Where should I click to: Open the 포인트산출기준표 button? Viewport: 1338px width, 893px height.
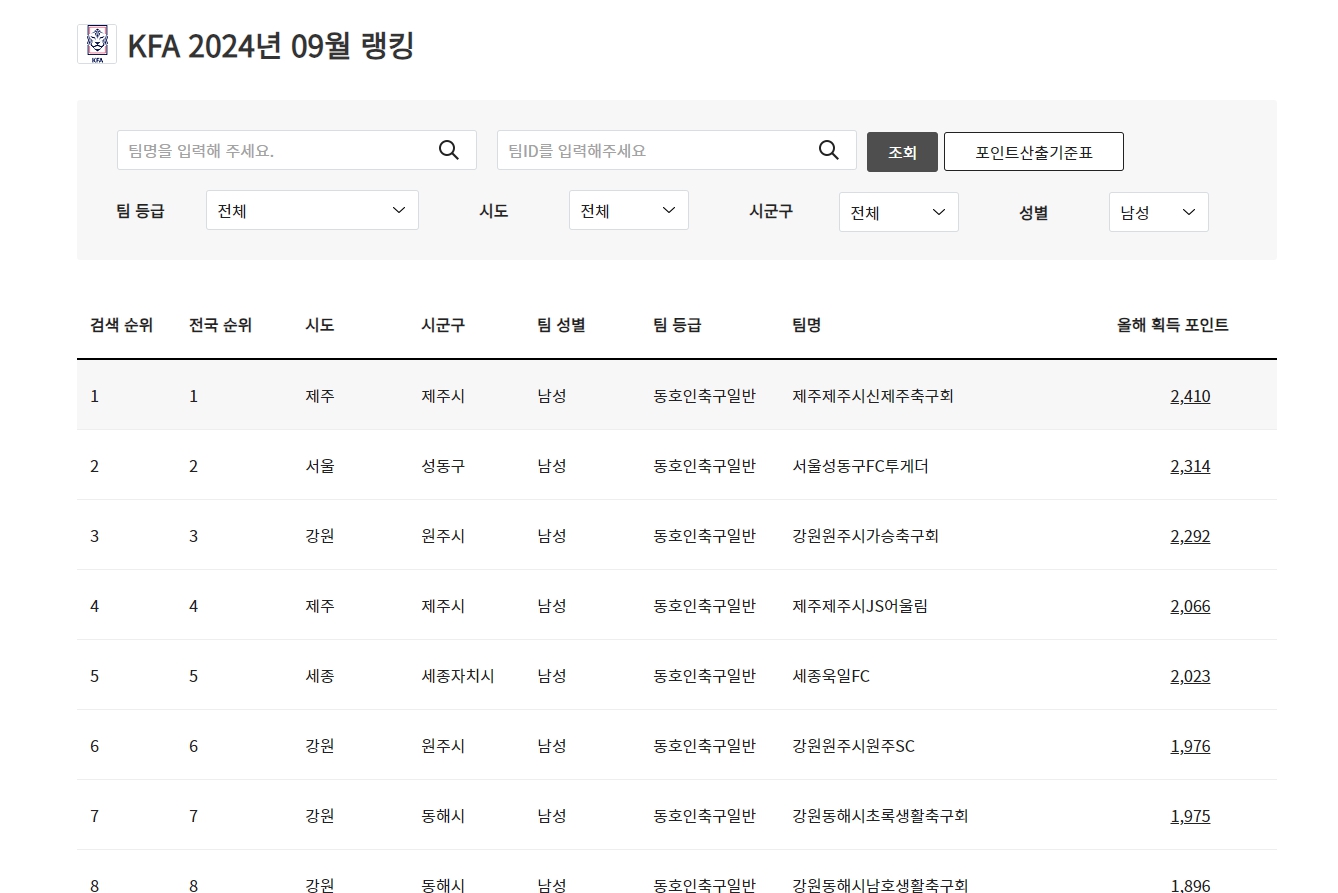coord(1034,152)
